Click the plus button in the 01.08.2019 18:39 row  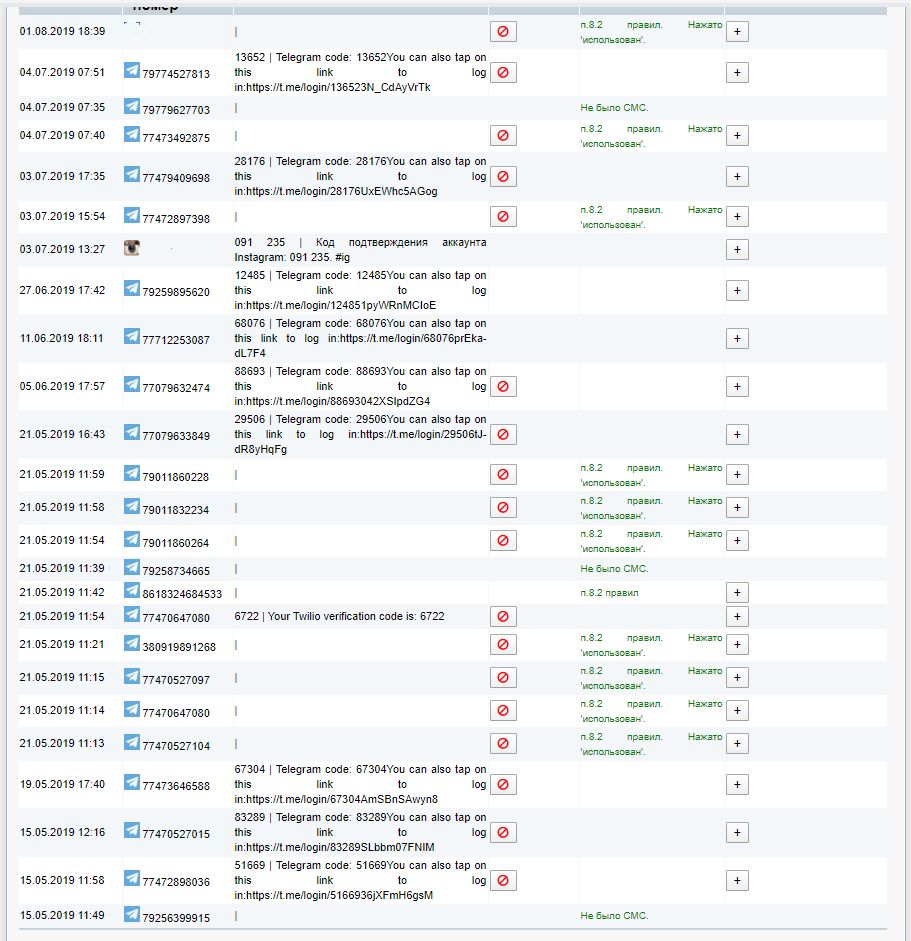click(737, 31)
